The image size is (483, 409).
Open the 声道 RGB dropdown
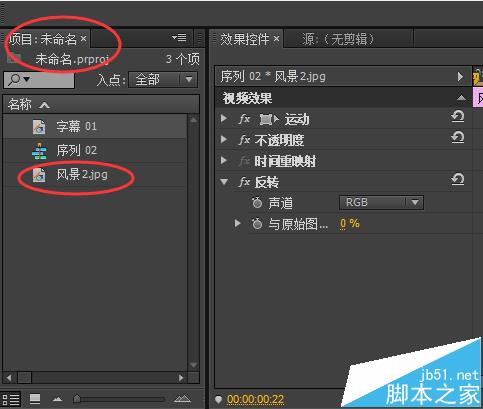381,202
